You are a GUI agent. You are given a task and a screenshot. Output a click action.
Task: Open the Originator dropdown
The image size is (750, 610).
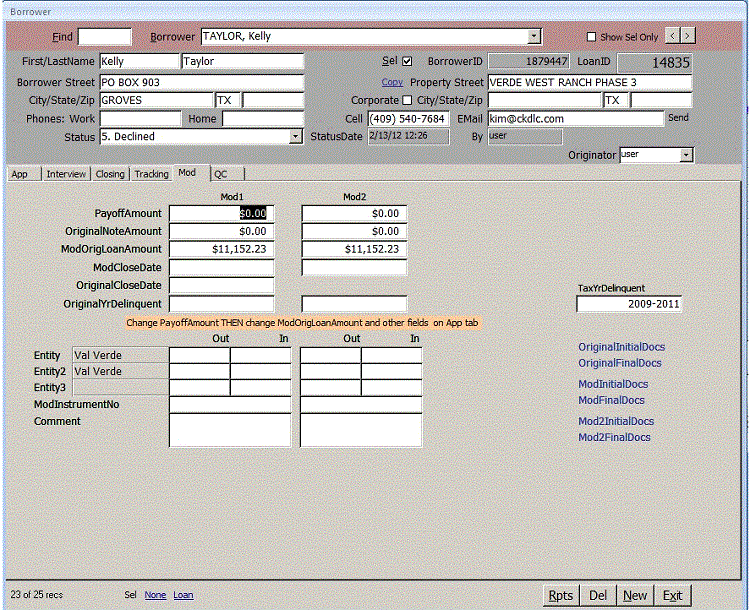(686, 155)
